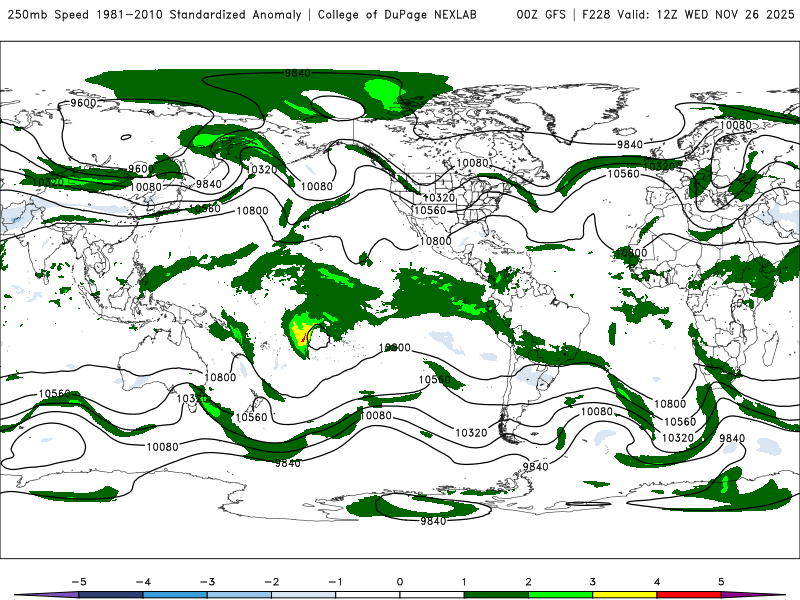Screen dimensions: 800x600
Task: Click the '10800' contour label over West Africa
Action: coord(631,253)
